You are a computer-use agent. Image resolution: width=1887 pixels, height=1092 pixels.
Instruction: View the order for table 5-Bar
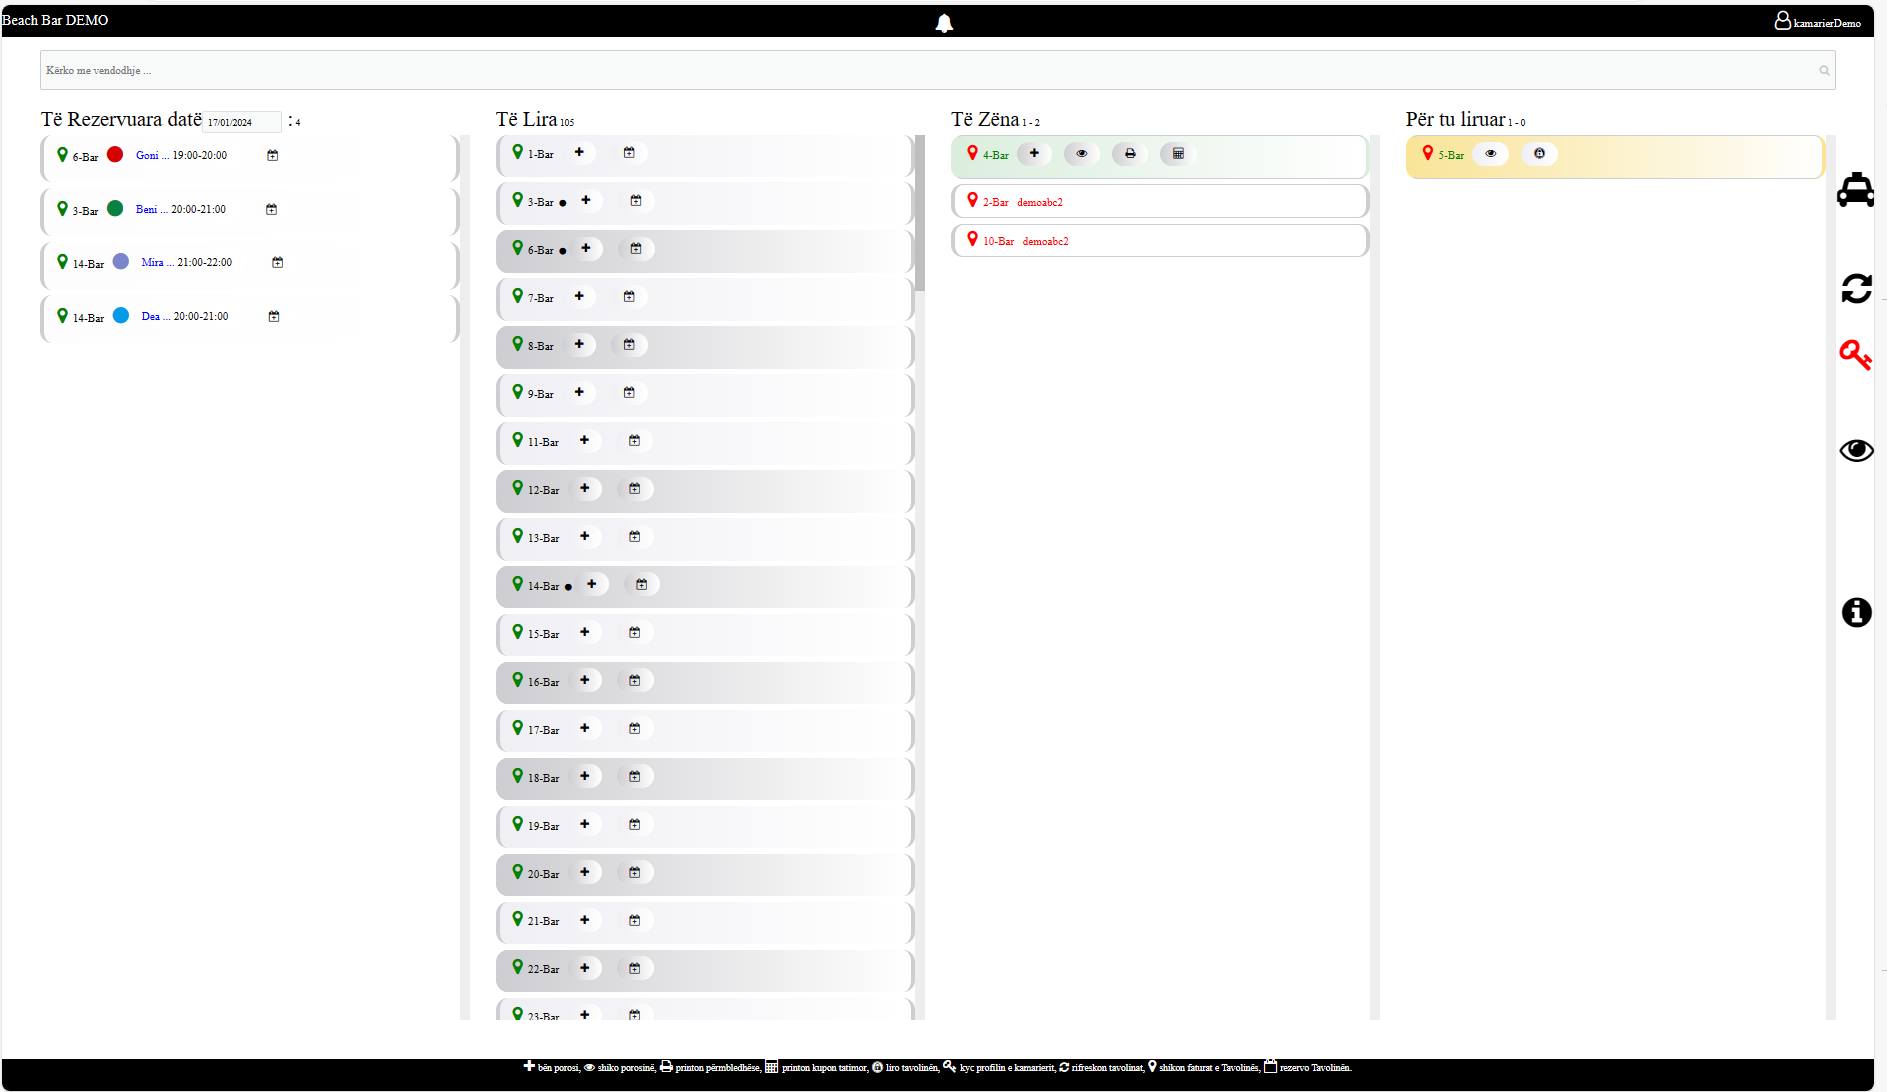(1490, 154)
